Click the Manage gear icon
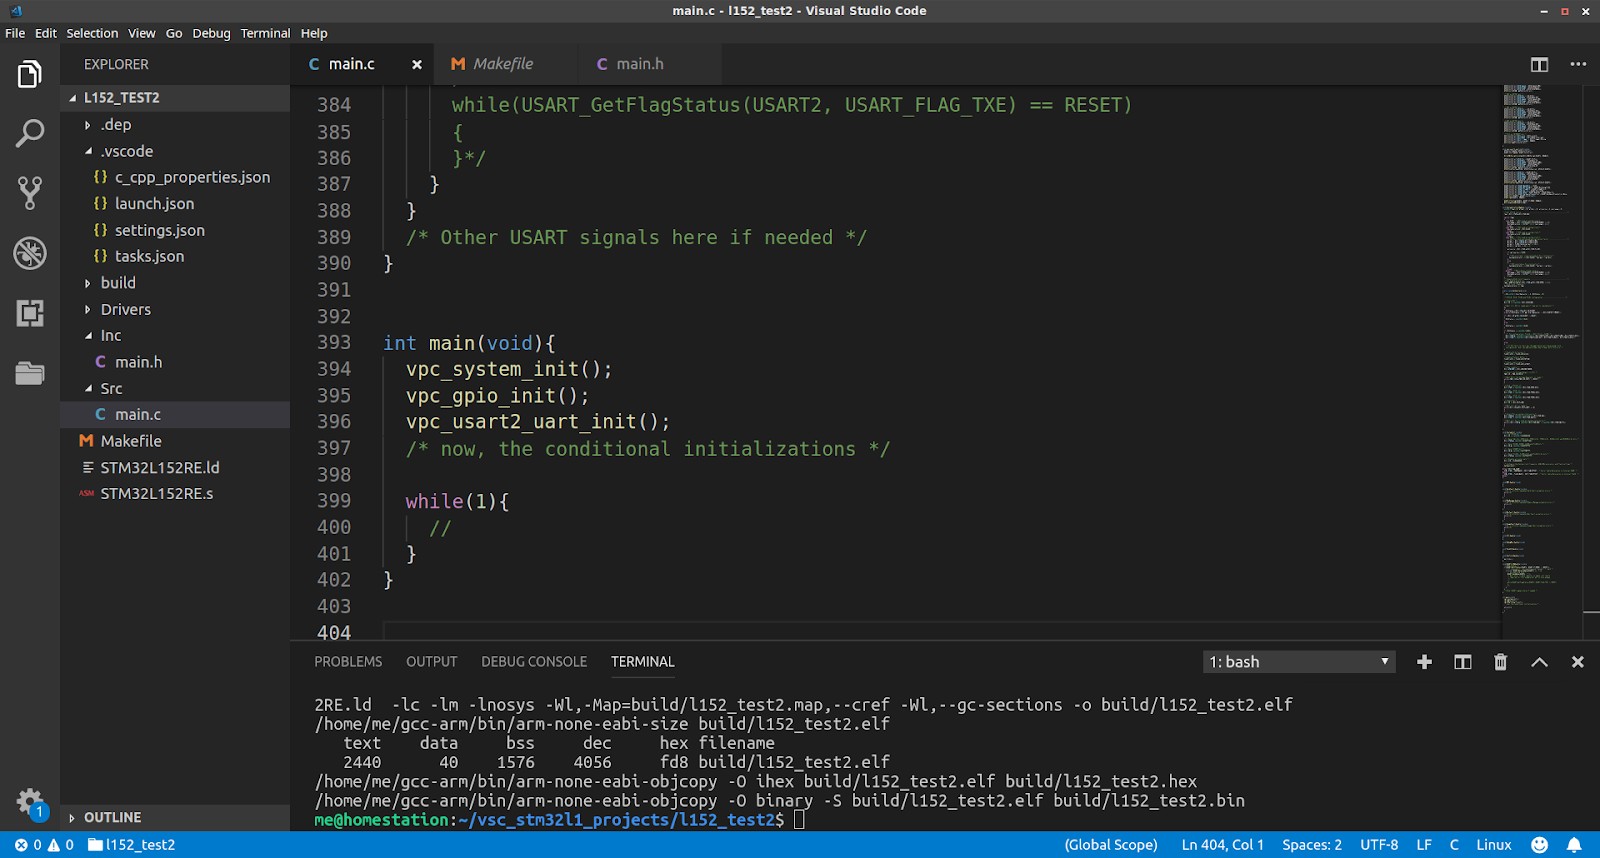The width and height of the screenshot is (1600, 858). (30, 801)
